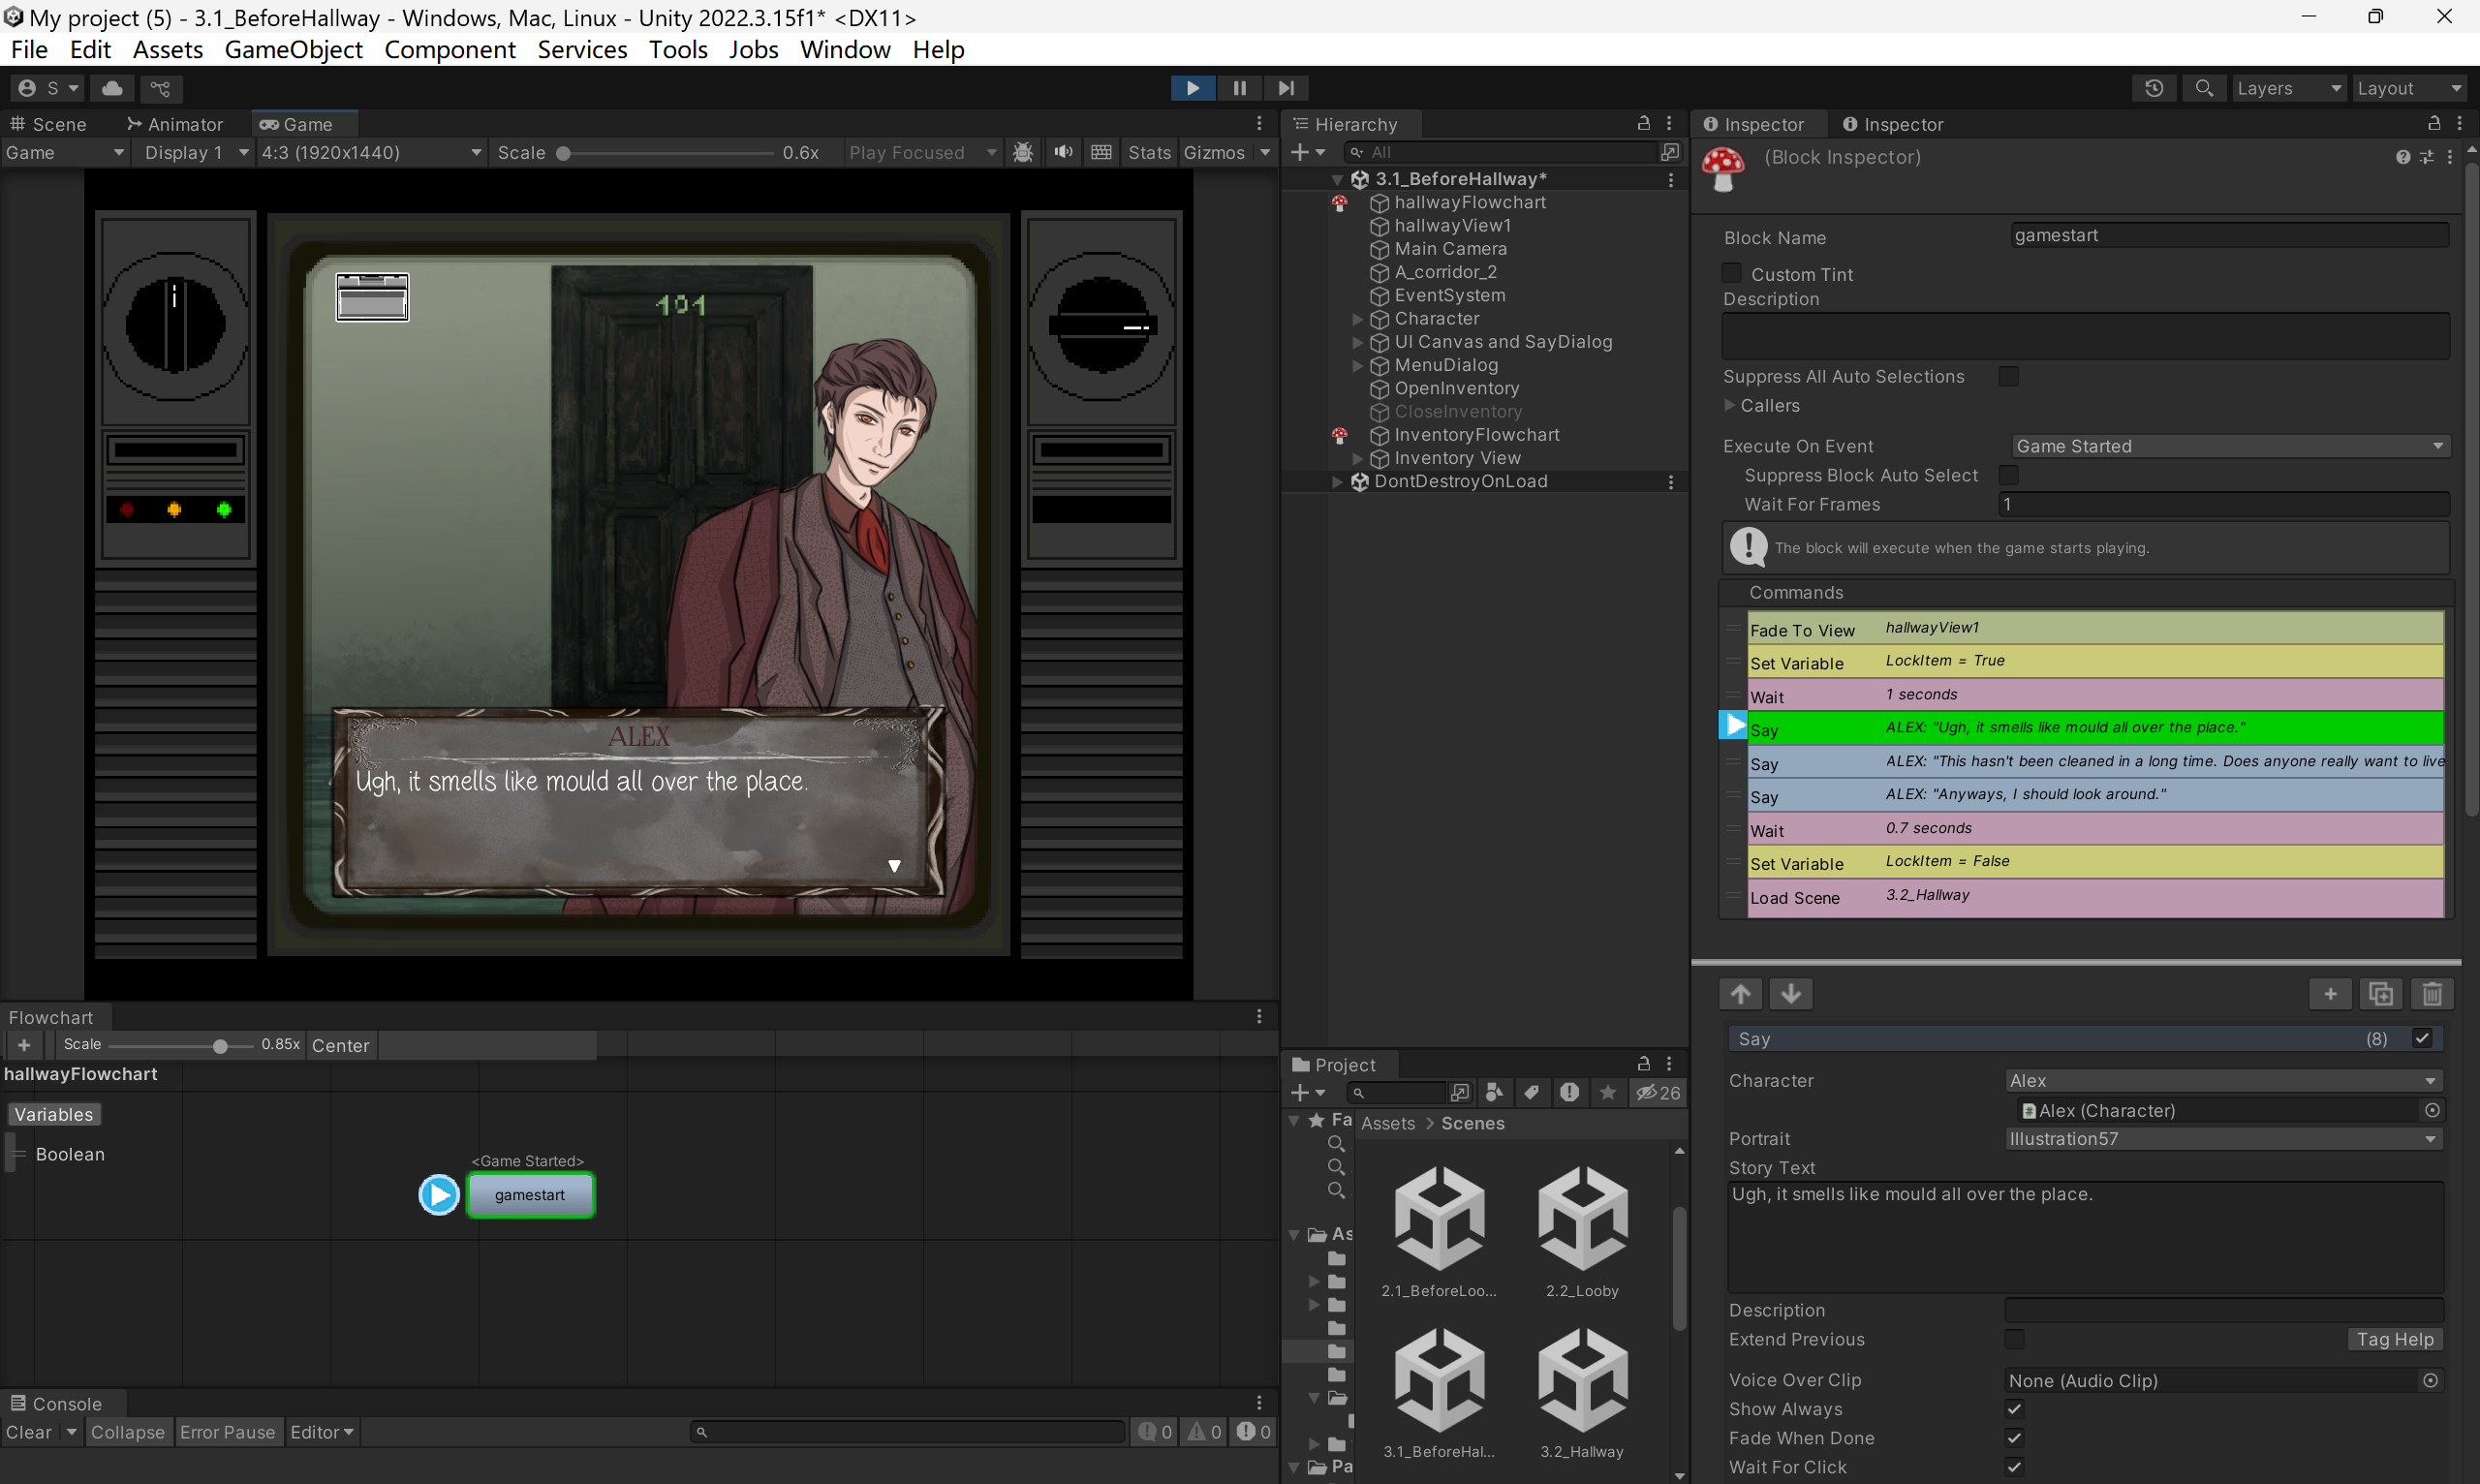Lock the Inspector panel

tap(2434, 123)
